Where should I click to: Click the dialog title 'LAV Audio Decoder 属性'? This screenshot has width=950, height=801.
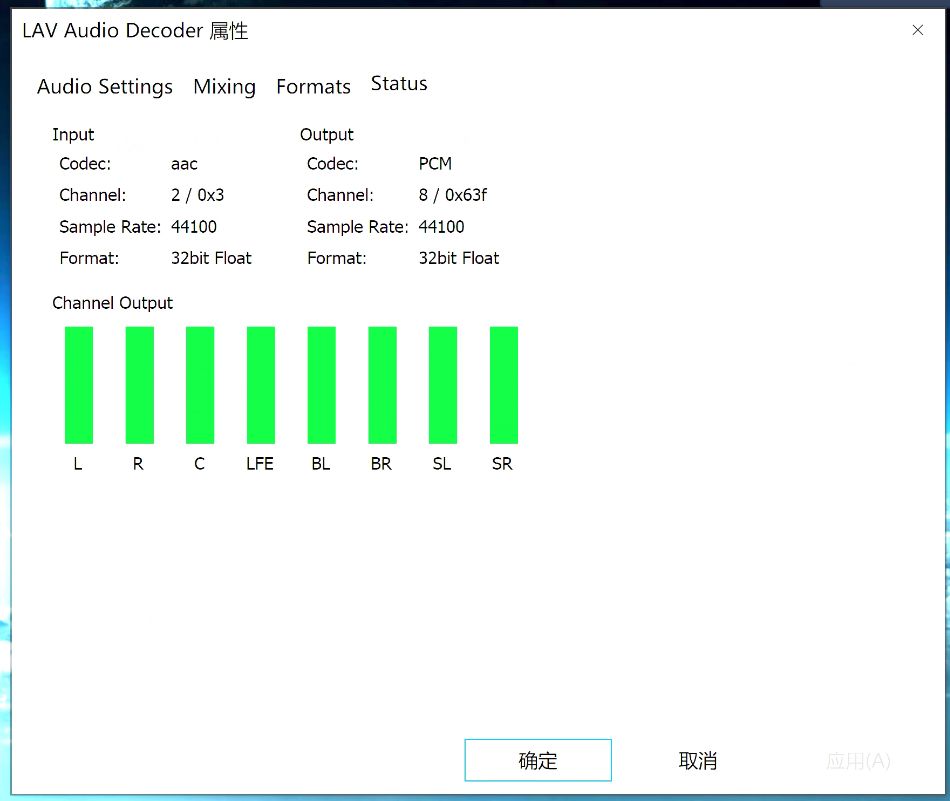coord(135,30)
